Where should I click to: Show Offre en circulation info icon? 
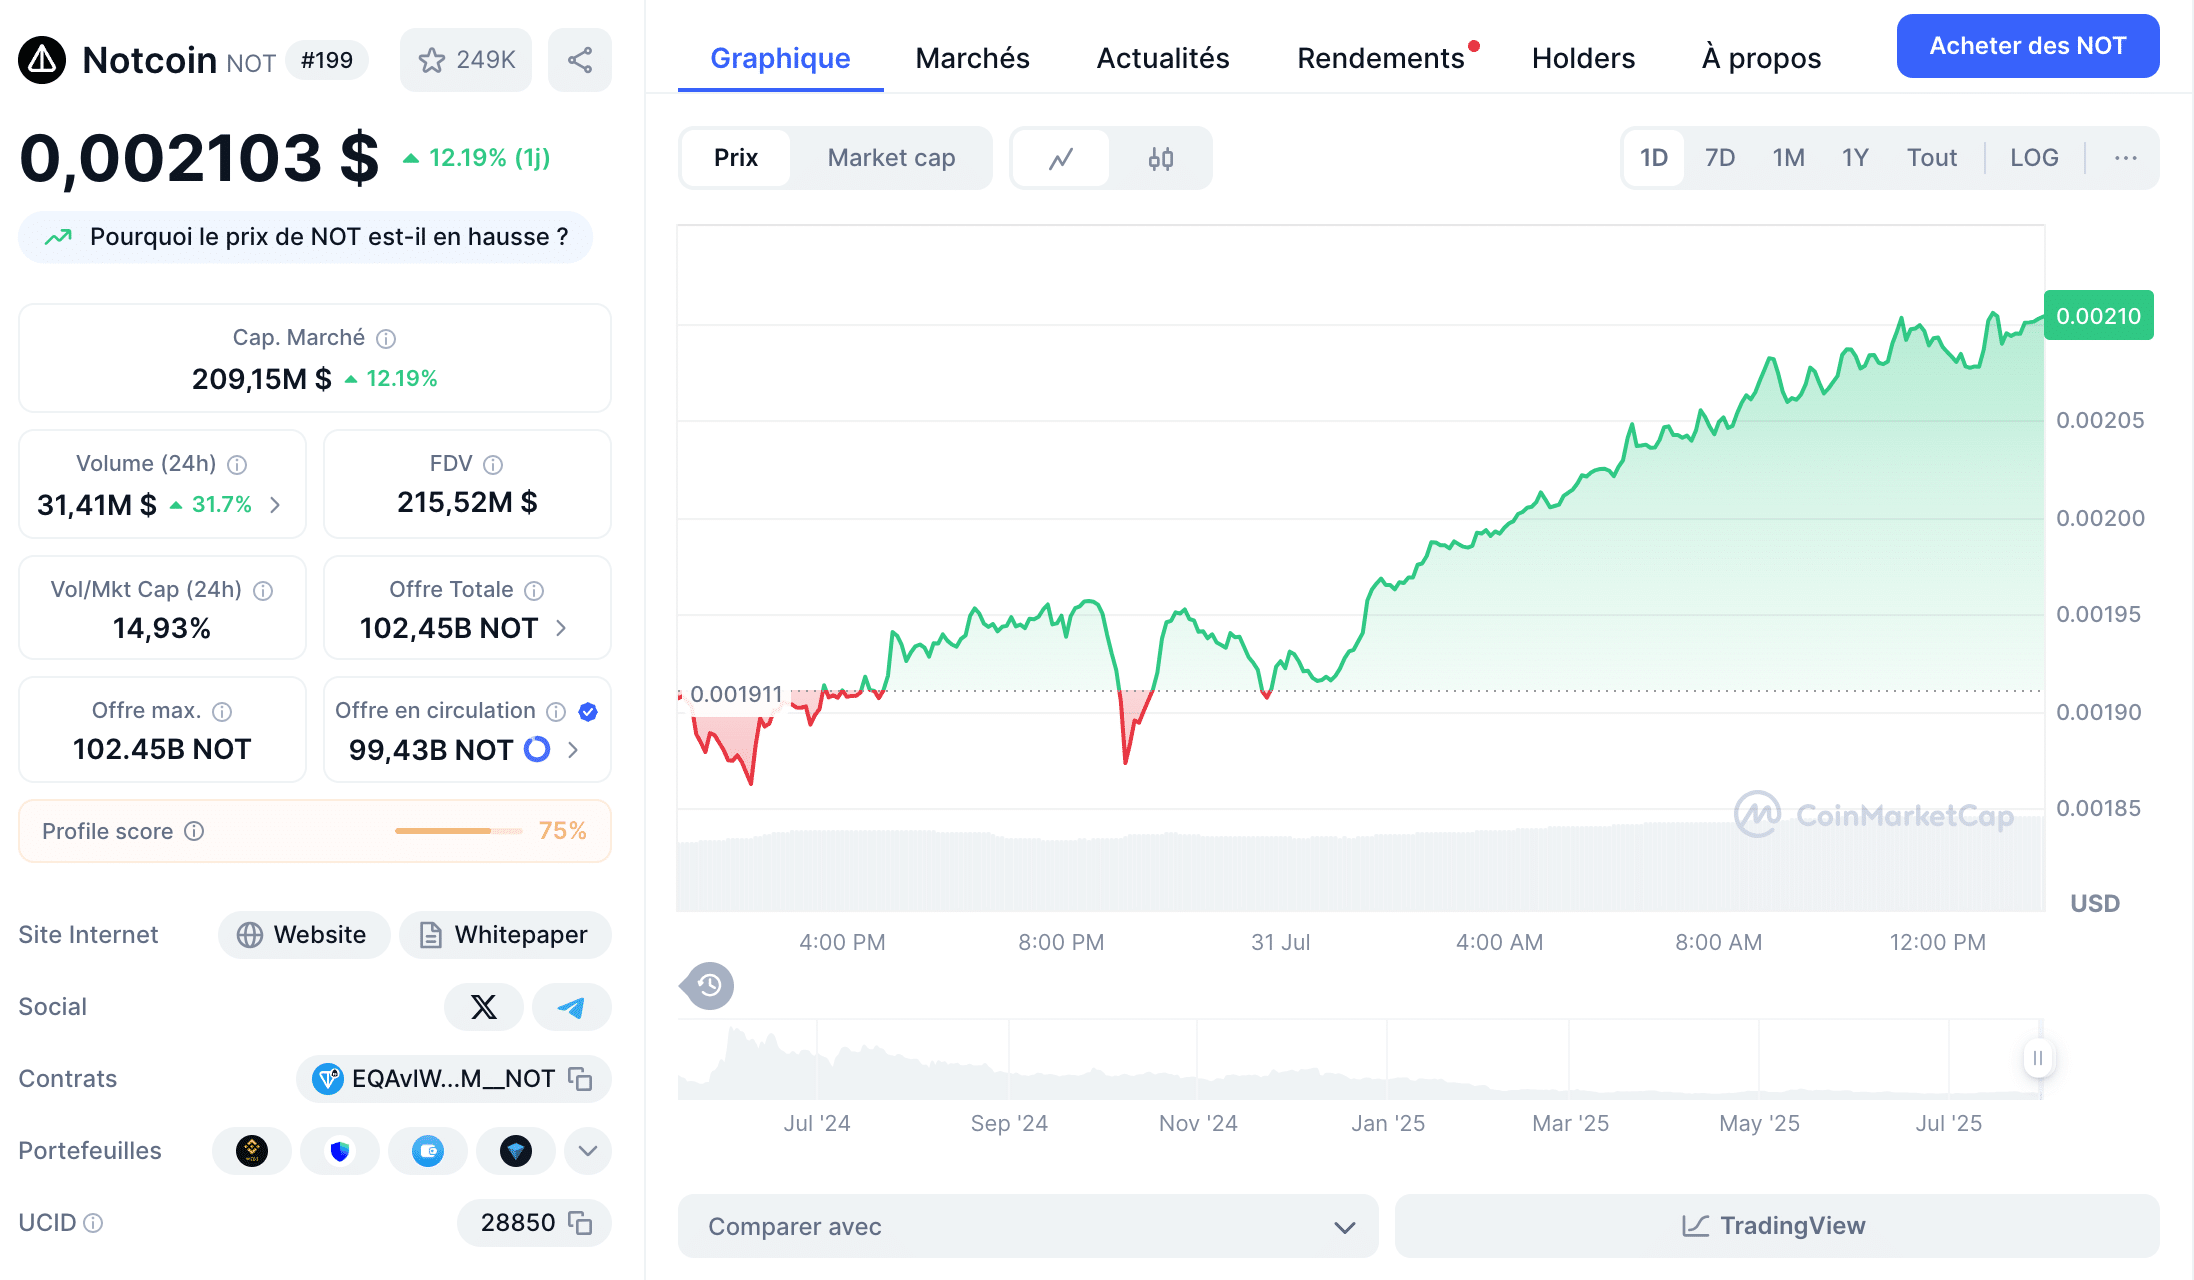click(x=556, y=712)
